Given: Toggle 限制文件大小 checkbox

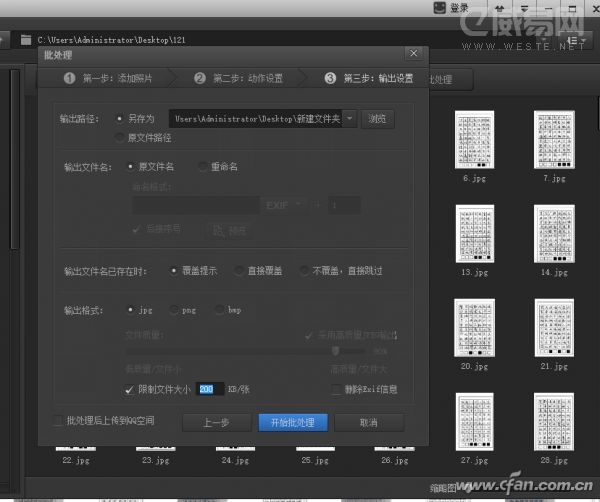Looking at the screenshot, I should (x=130, y=389).
